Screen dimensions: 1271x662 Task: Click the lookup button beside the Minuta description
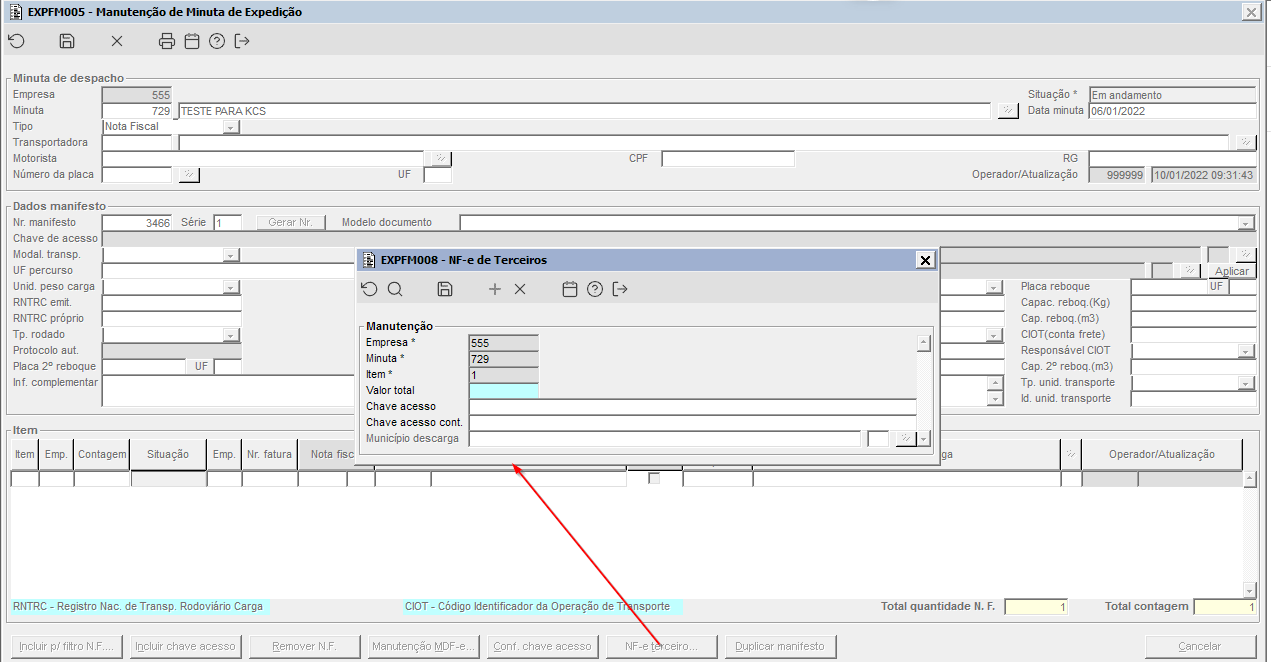(1008, 111)
